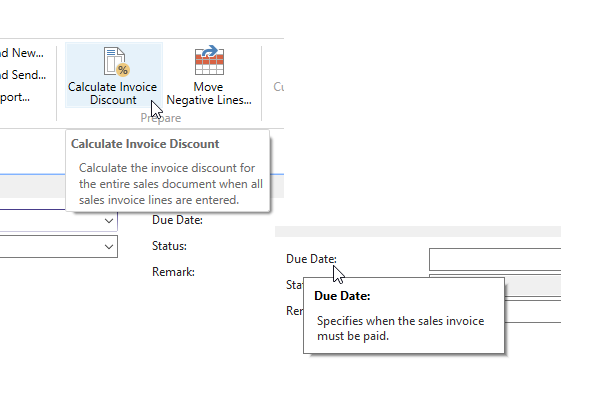Click inside the lower combo box field
This screenshot has height=404, width=593.
pyautogui.click(x=59, y=247)
